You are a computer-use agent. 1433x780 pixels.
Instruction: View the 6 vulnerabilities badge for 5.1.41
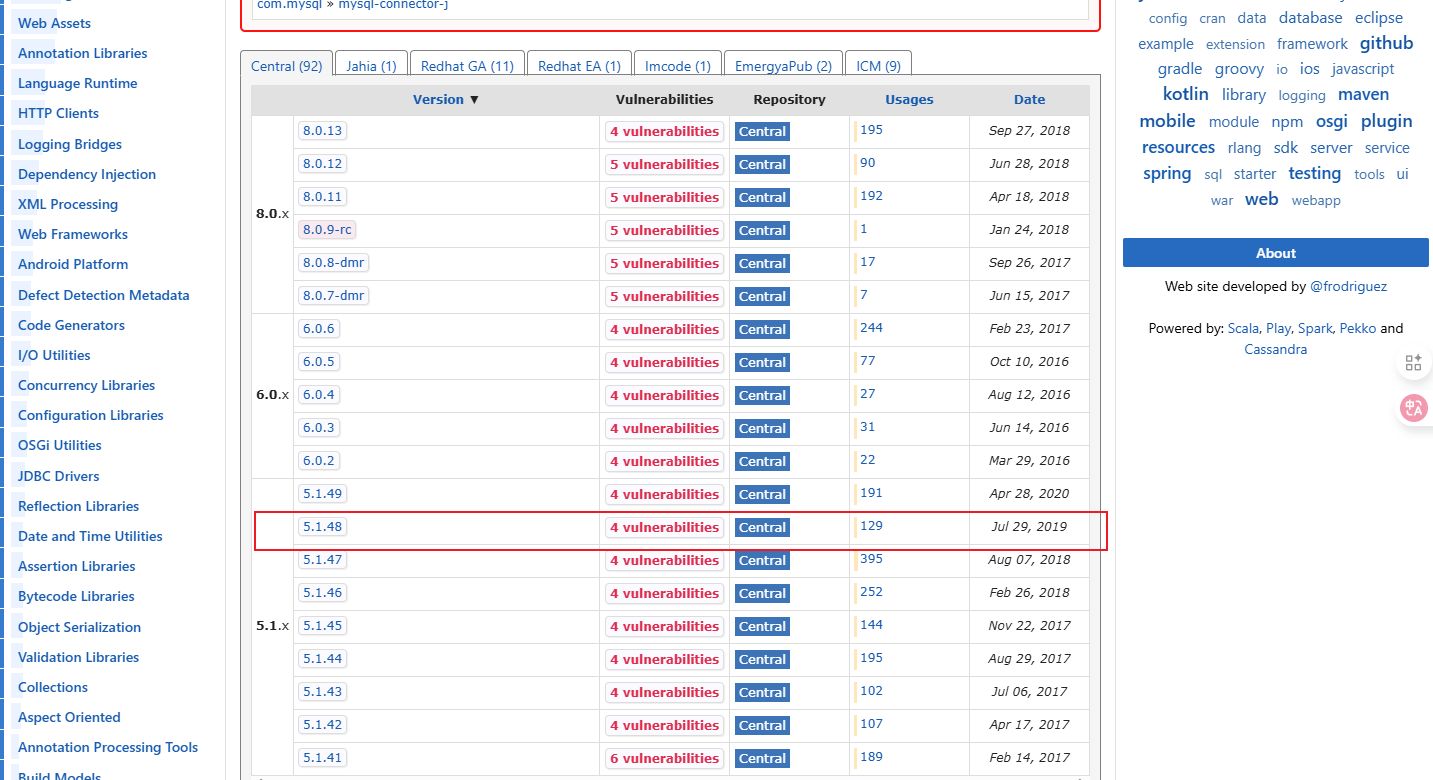point(664,758)
